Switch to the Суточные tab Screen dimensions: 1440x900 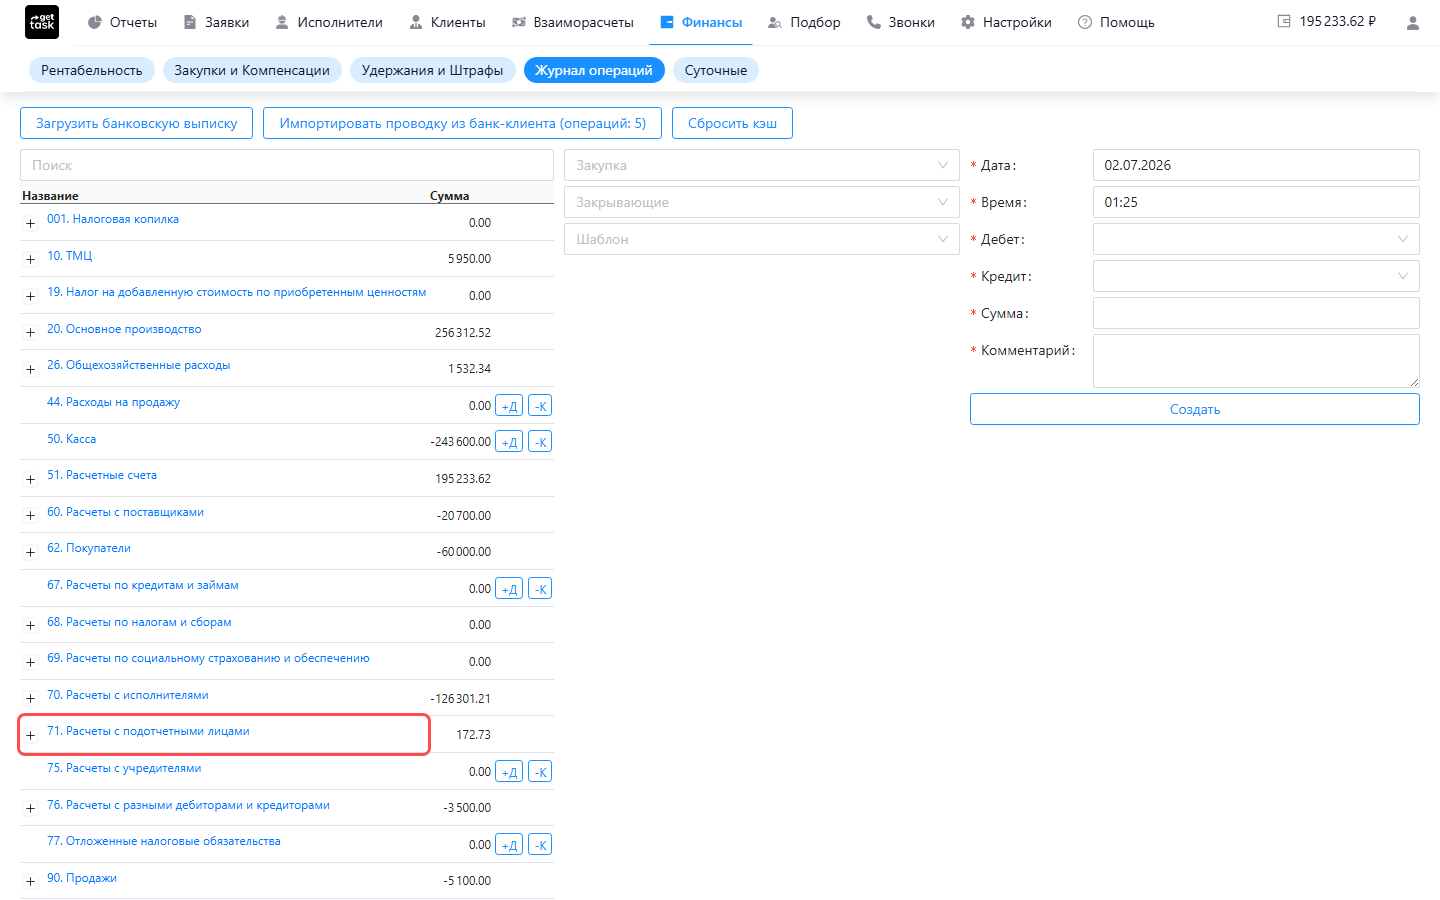pos(716,70)
